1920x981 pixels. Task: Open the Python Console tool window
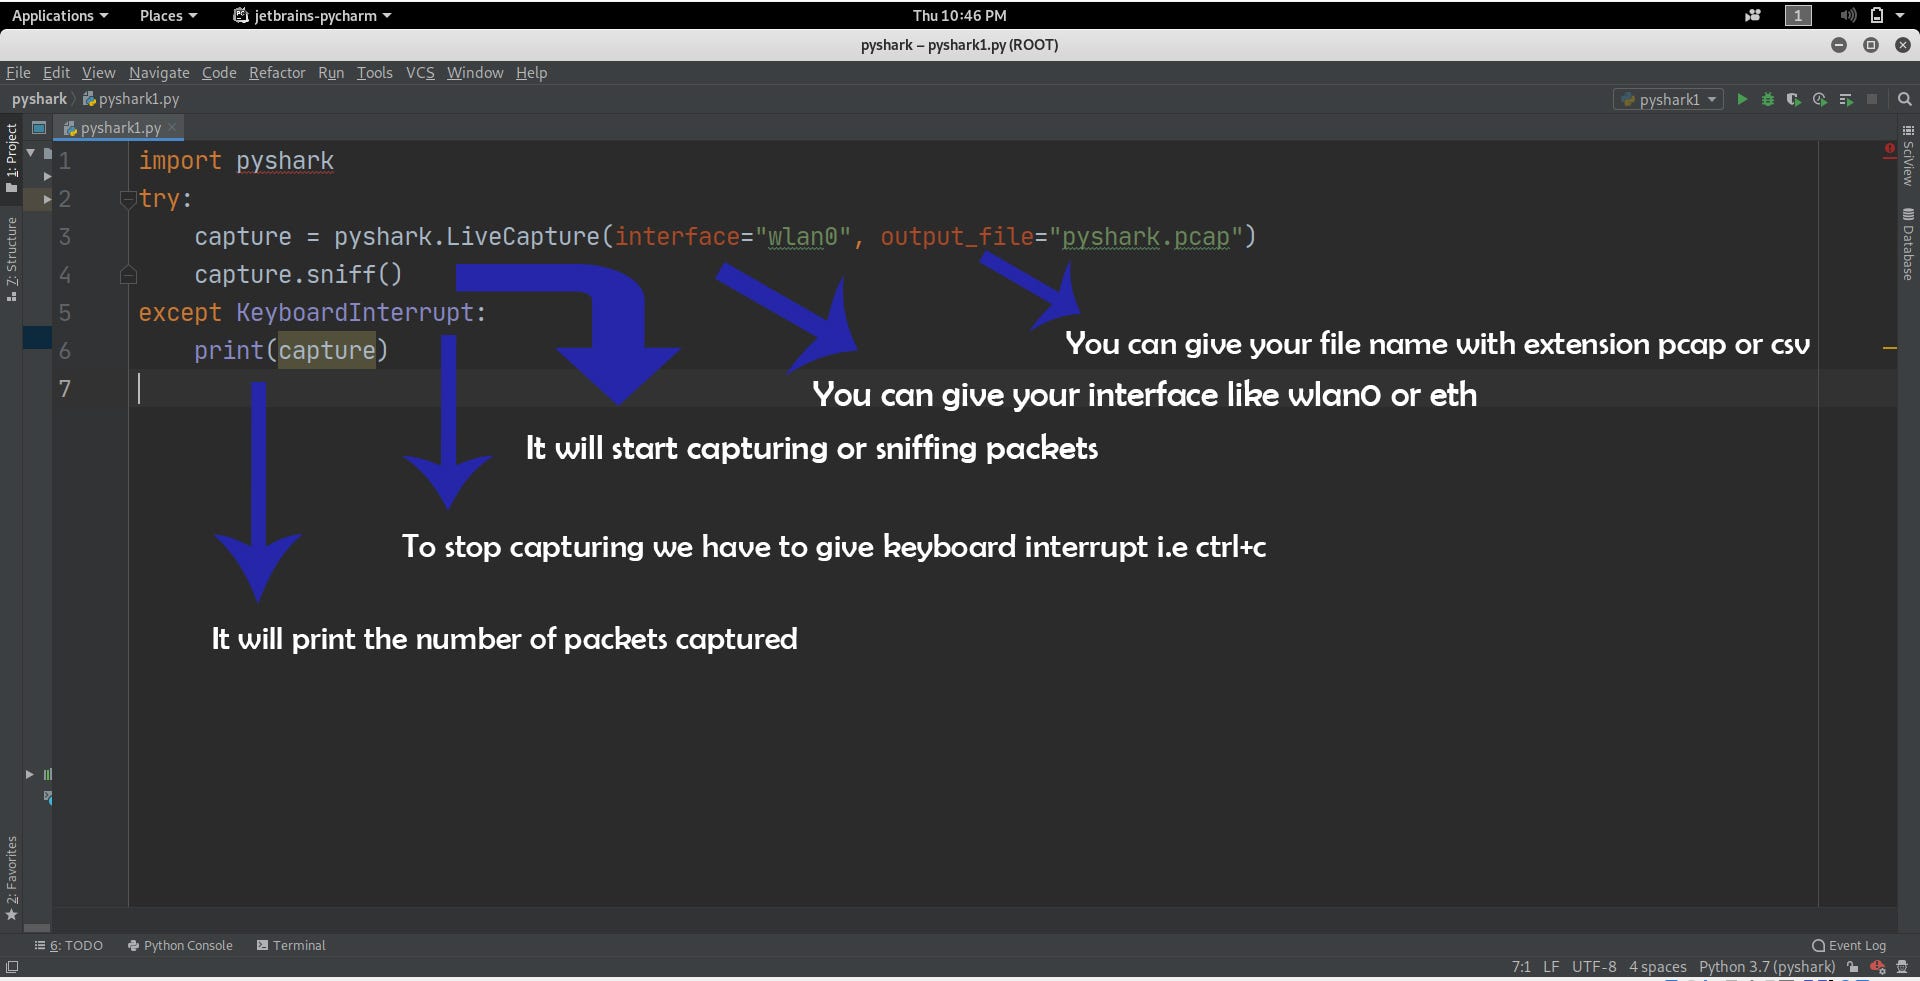(180, 945)
